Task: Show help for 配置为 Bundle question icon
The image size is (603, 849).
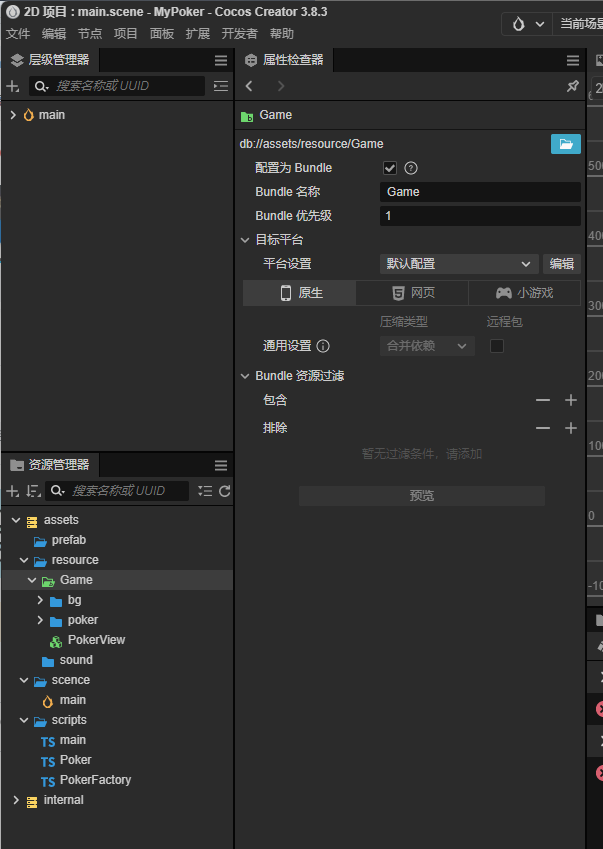Action: point(411,168)
